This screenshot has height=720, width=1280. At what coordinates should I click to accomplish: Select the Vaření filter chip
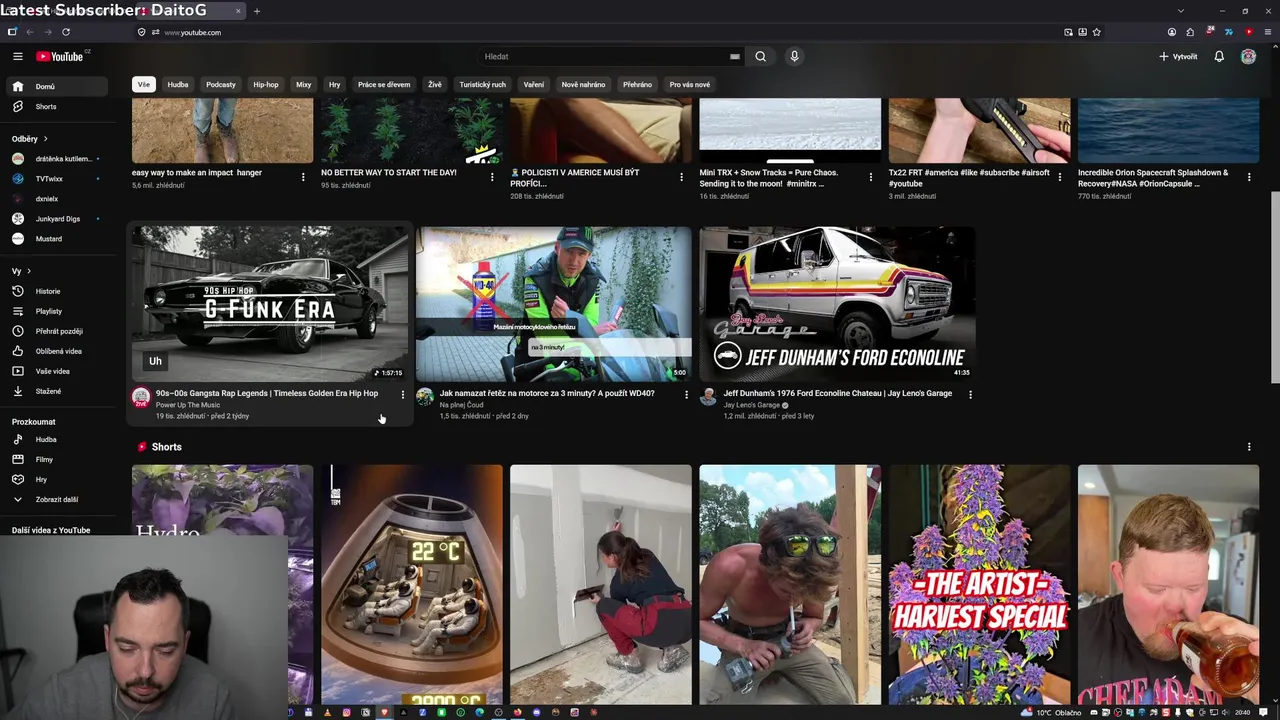click(534, 85)
